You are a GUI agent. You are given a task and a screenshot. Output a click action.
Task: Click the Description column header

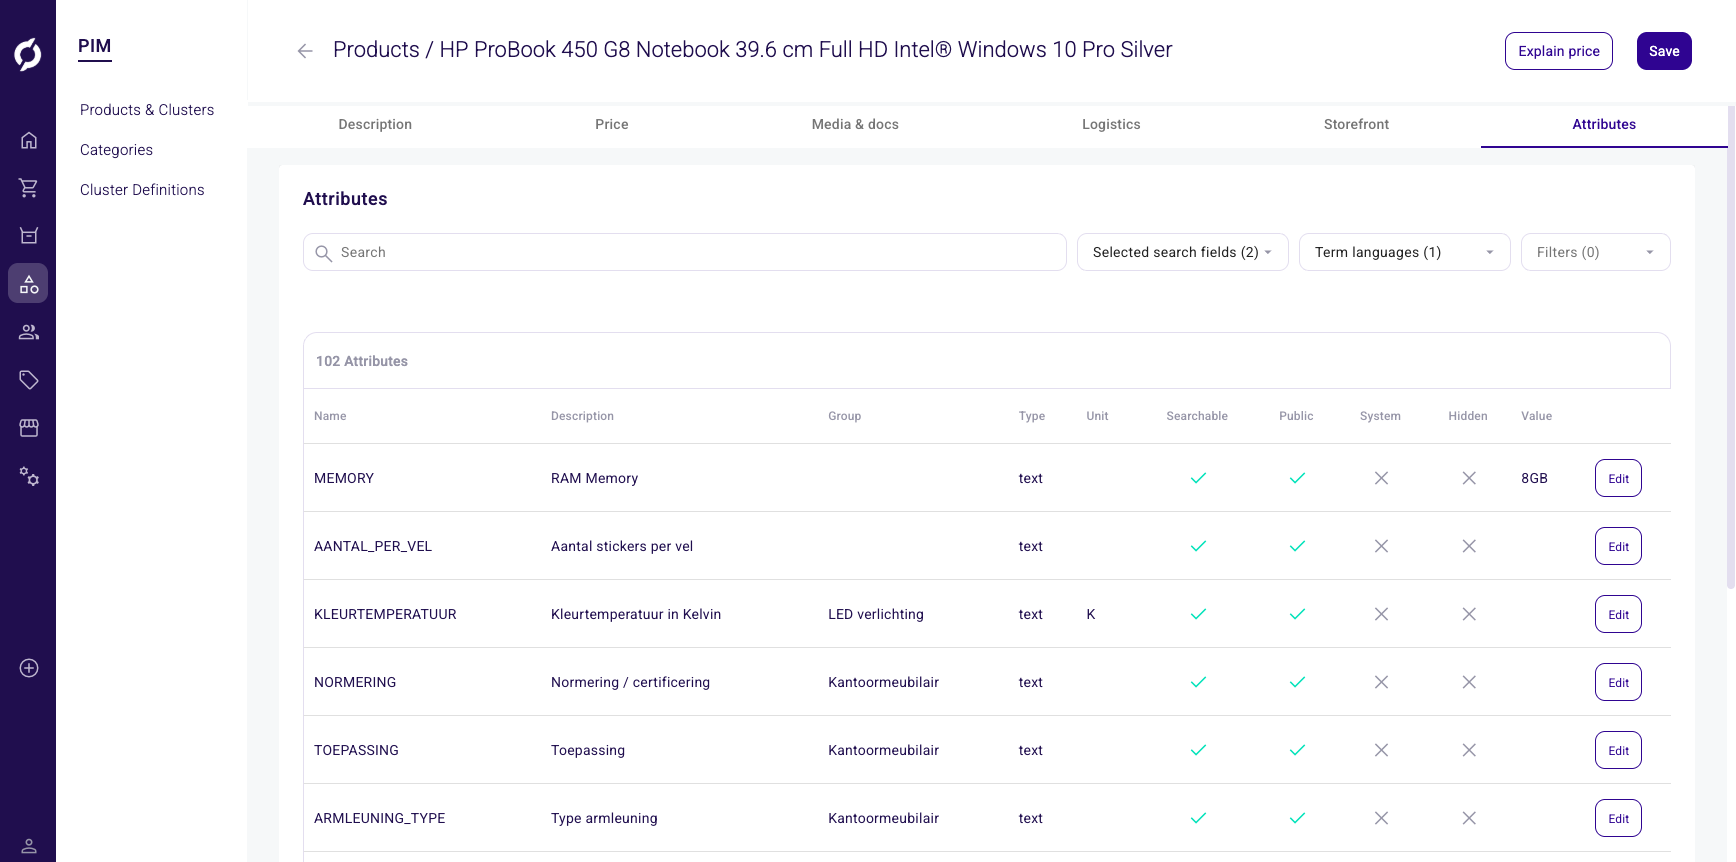tap(582, 416)
